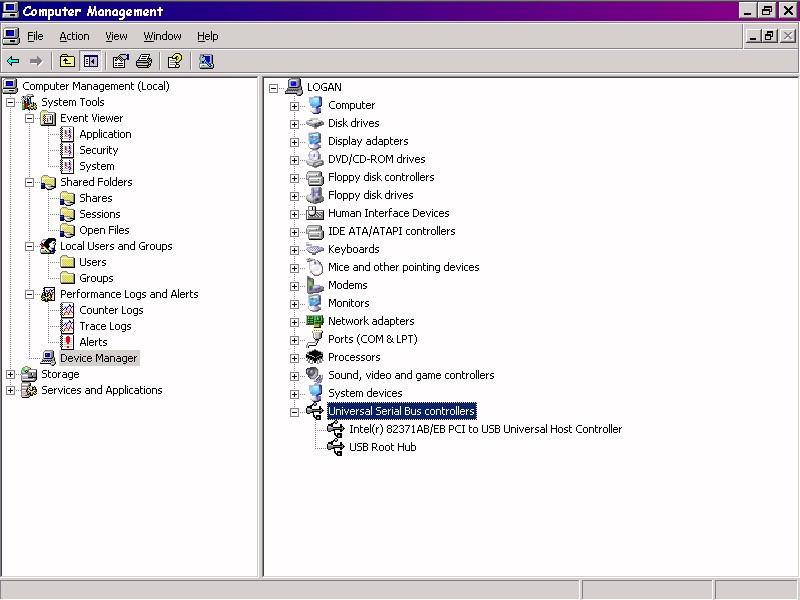Open the Help menu
Image resolution: width=800 pixels, height=600 pixels.
coord(208,36)
